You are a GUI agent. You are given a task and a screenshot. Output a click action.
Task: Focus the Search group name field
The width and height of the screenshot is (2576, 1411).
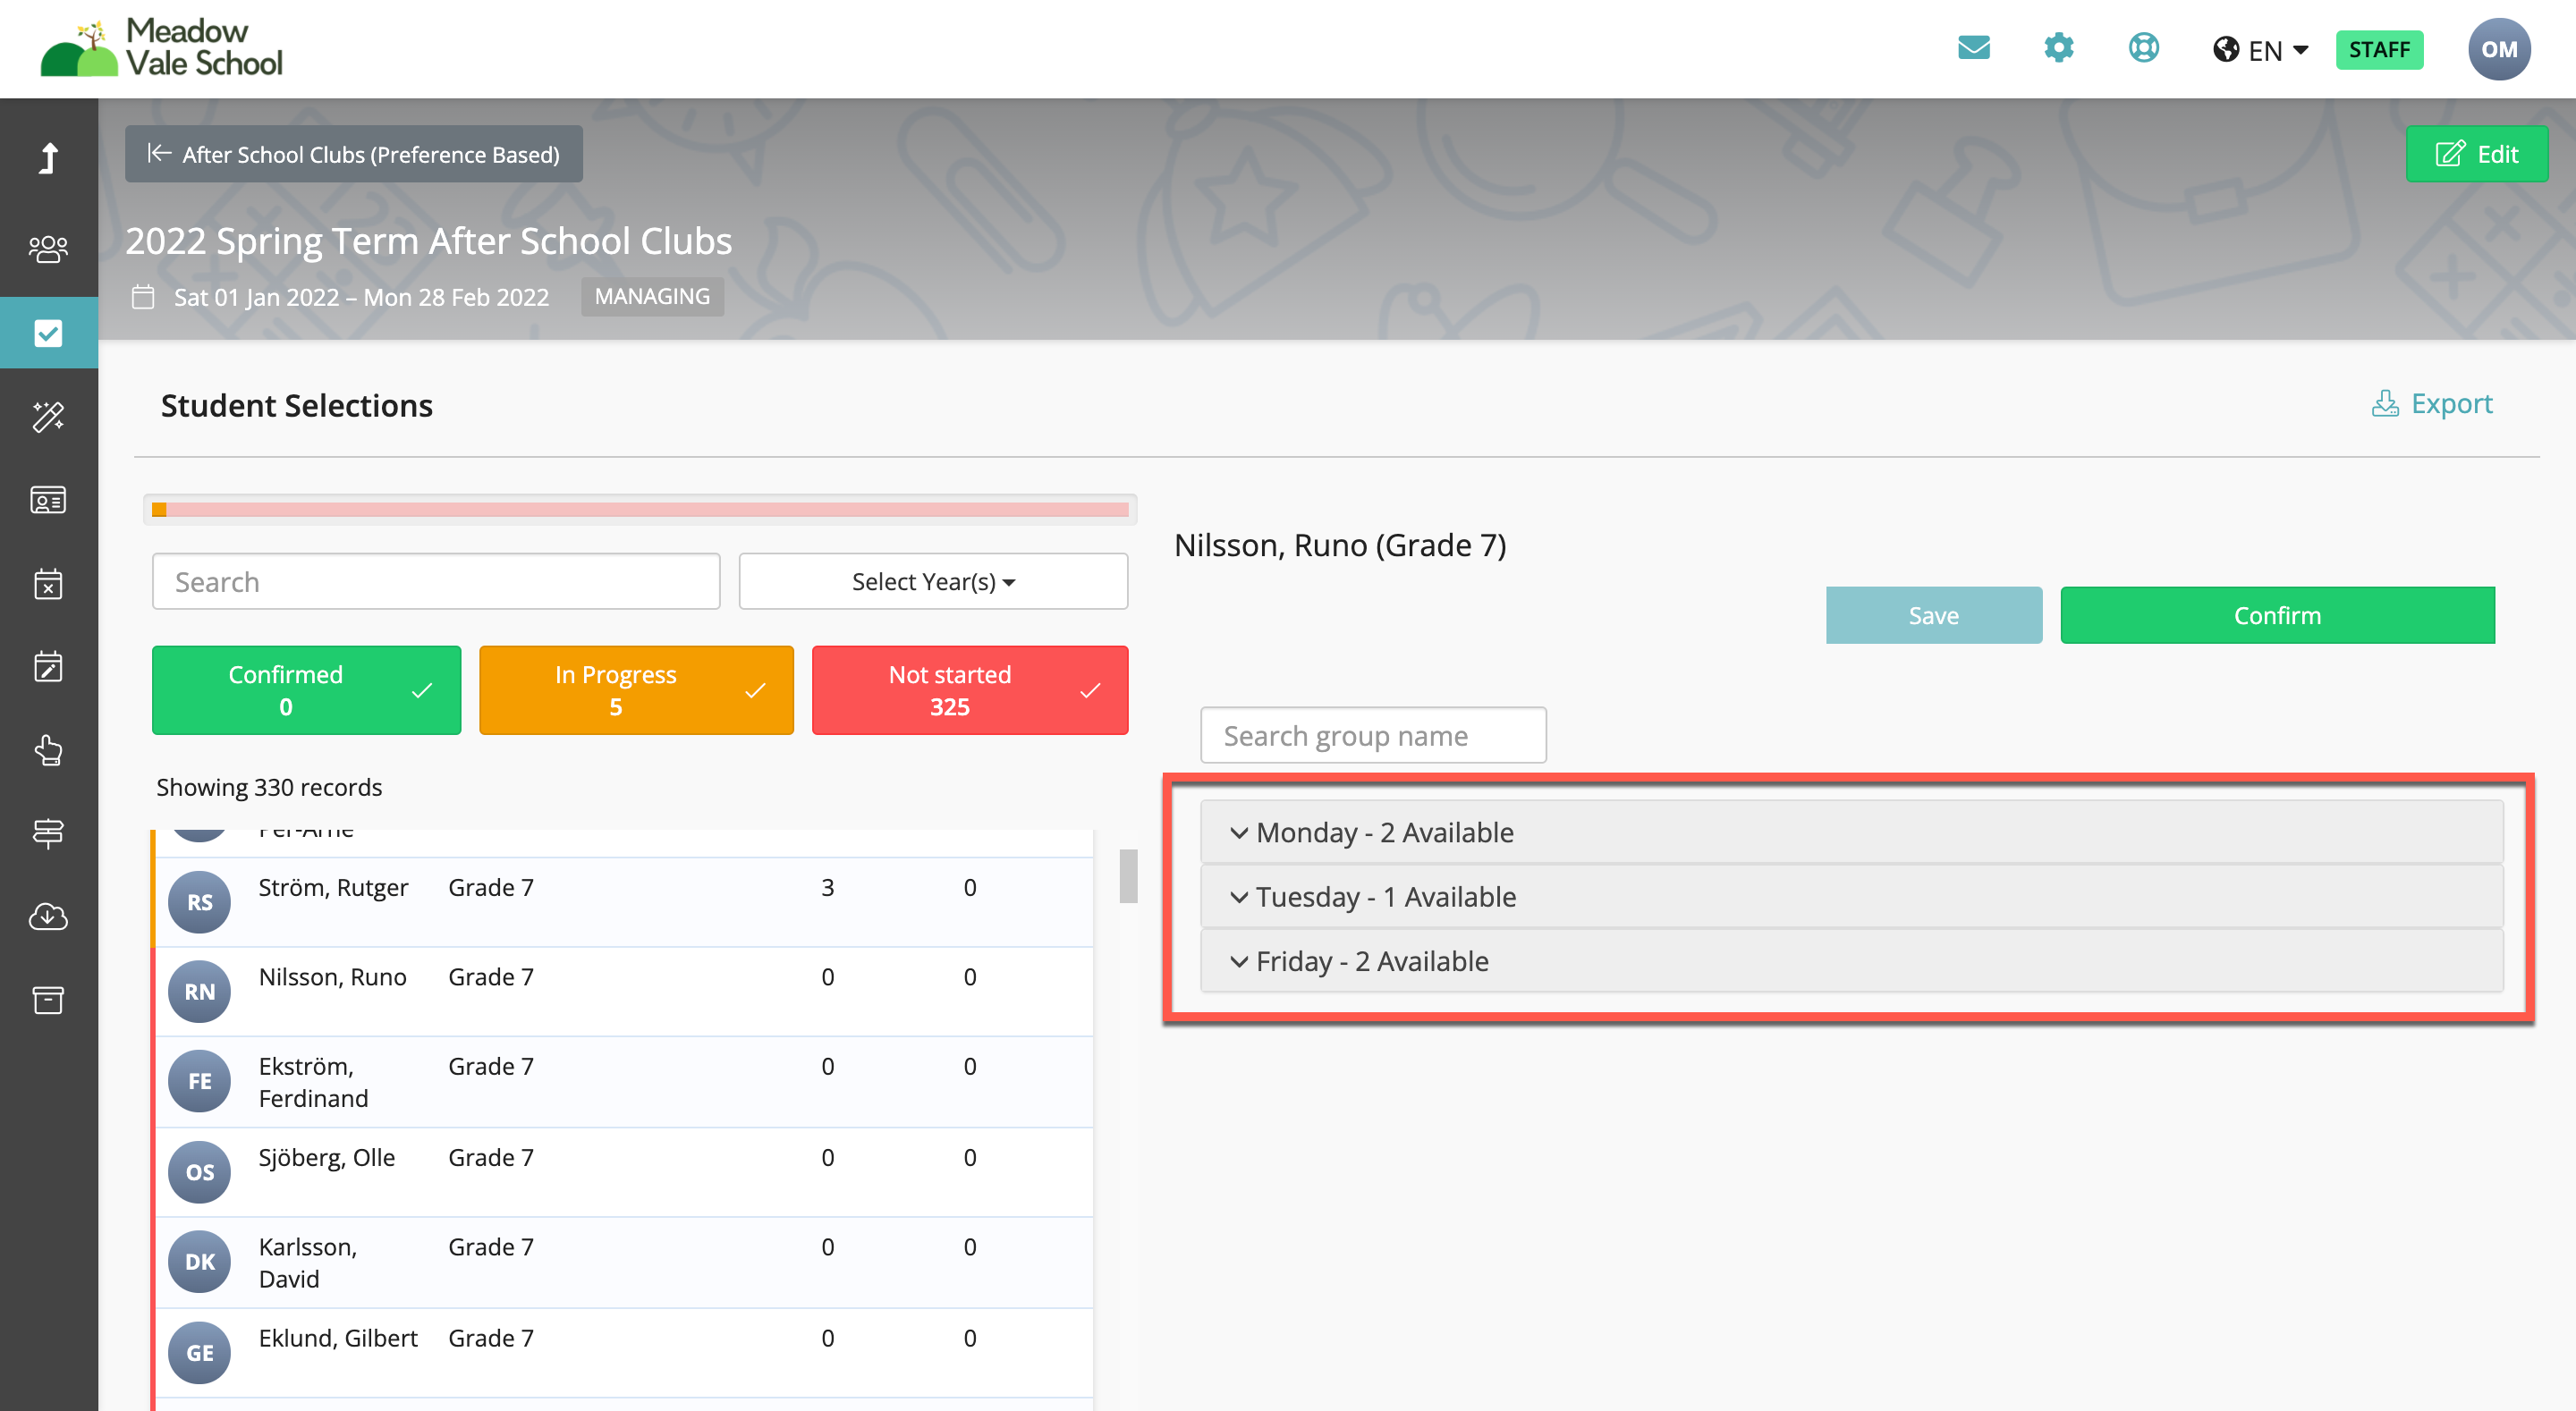coord(1373,735)
